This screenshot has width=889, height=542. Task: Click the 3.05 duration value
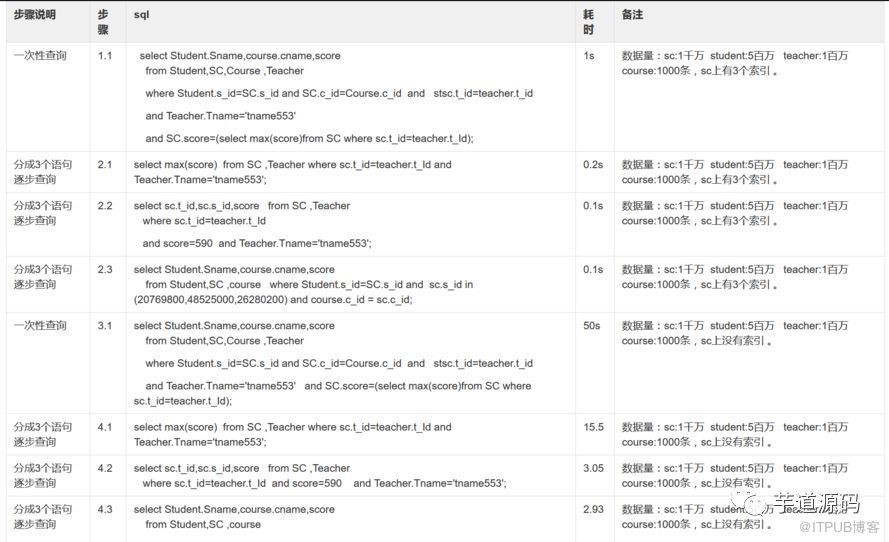click(594, 468)
